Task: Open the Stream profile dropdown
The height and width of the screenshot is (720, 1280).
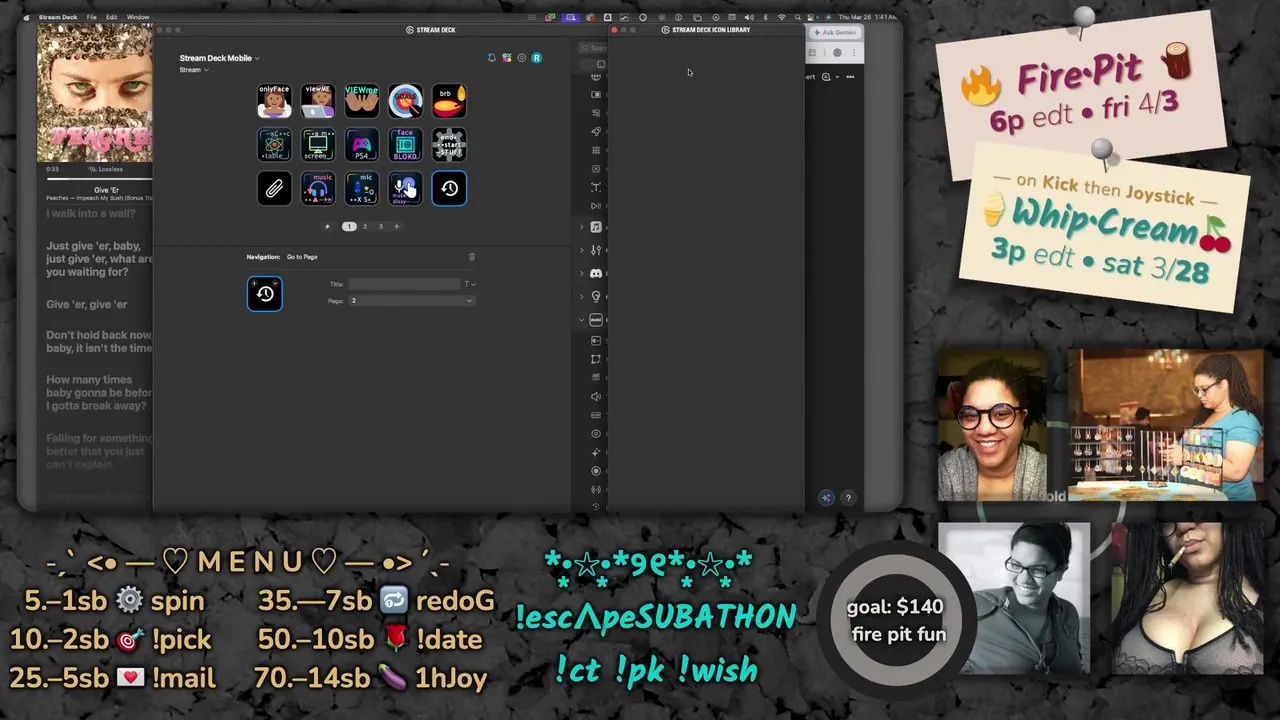Action: point(194,70)
